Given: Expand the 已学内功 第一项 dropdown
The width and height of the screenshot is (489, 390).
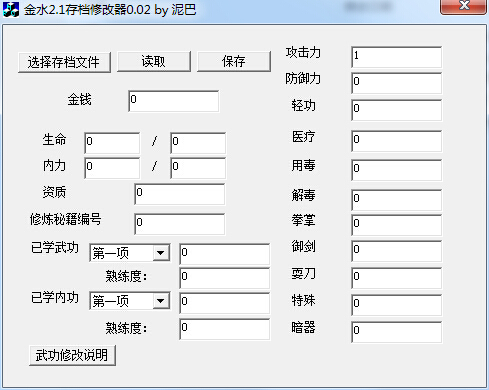Looking at the screenshot, I should (x=161, y=301).
